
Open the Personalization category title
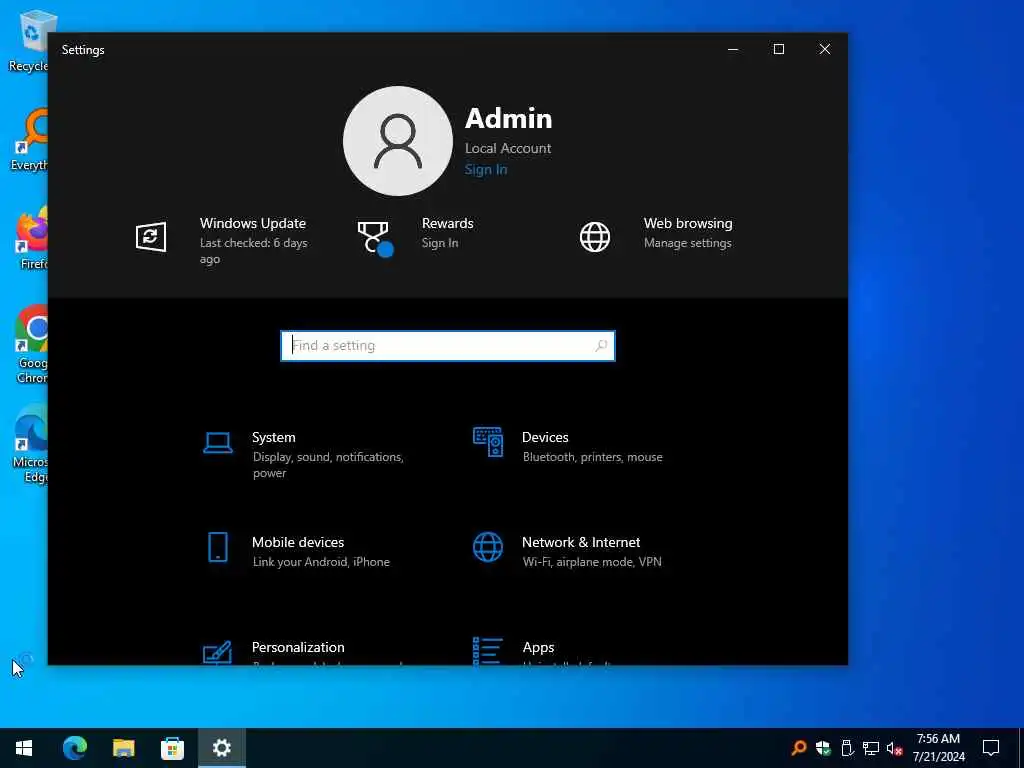298,647
